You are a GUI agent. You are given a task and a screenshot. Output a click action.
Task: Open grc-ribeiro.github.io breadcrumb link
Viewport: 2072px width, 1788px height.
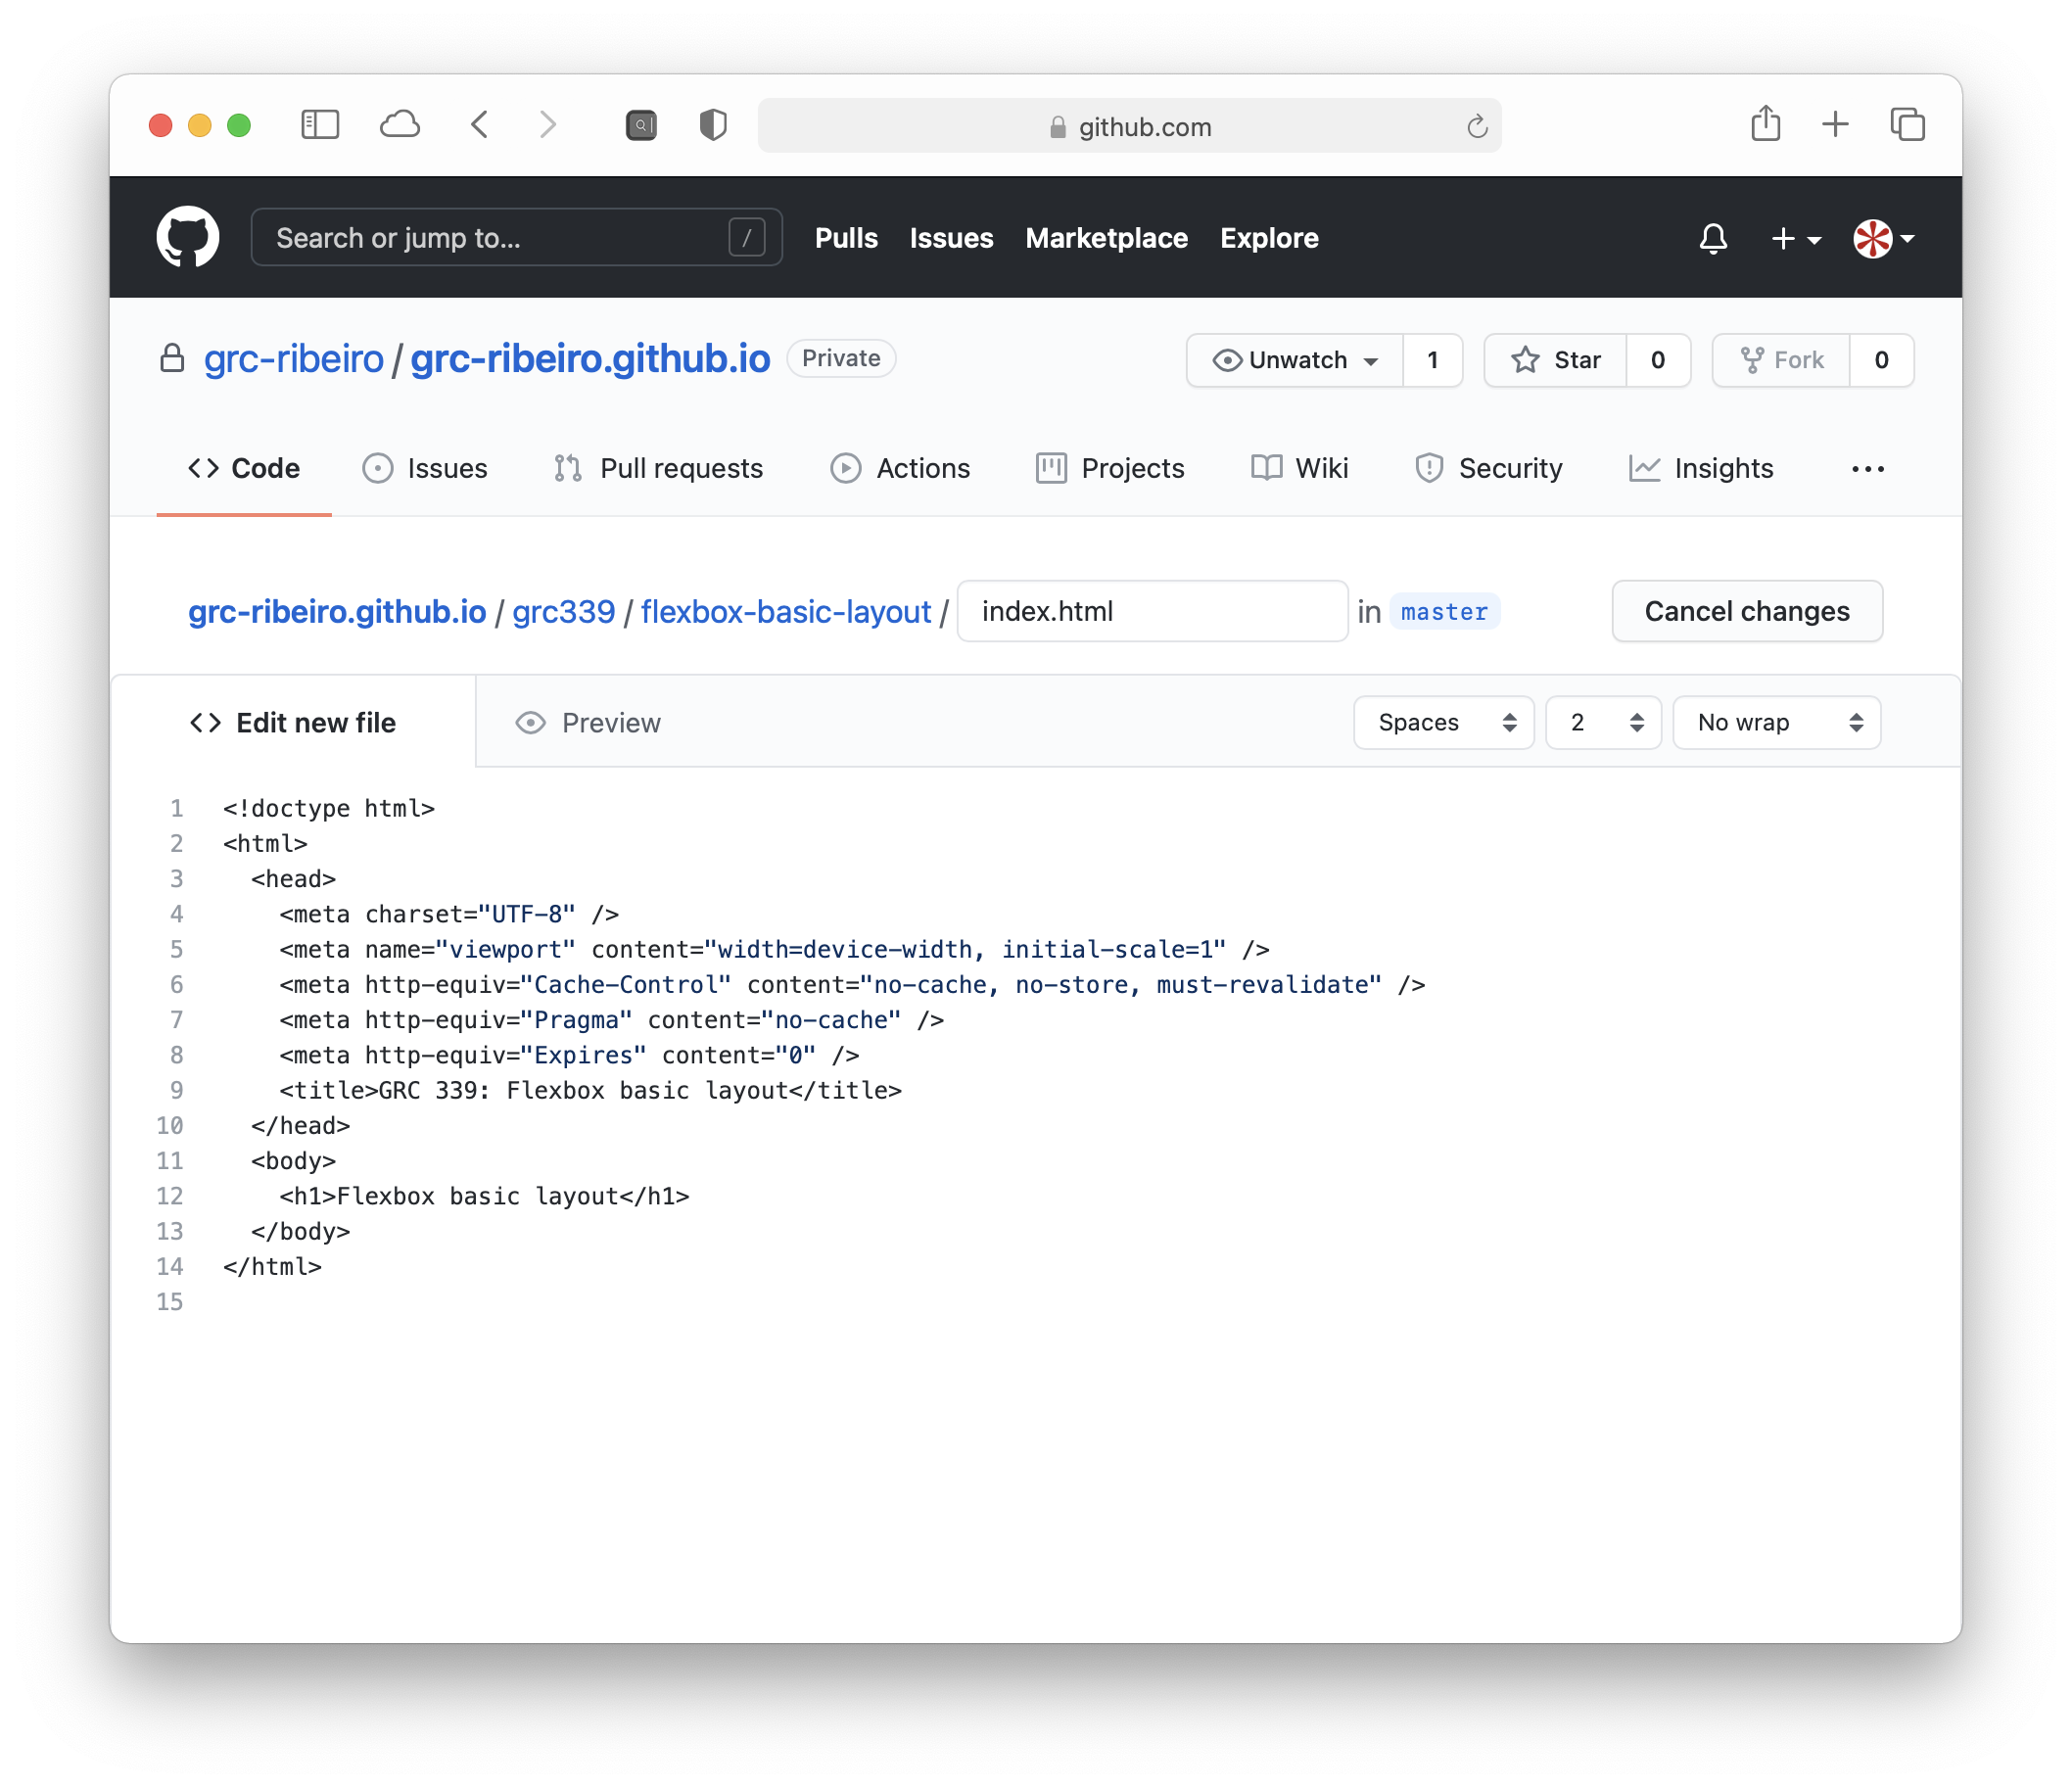[337, 611]
